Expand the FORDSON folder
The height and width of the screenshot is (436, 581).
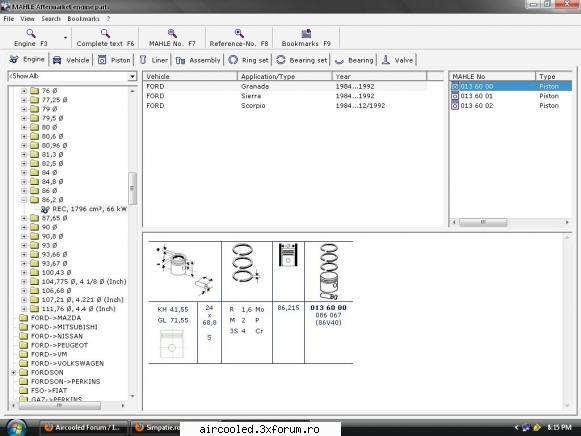13,373
